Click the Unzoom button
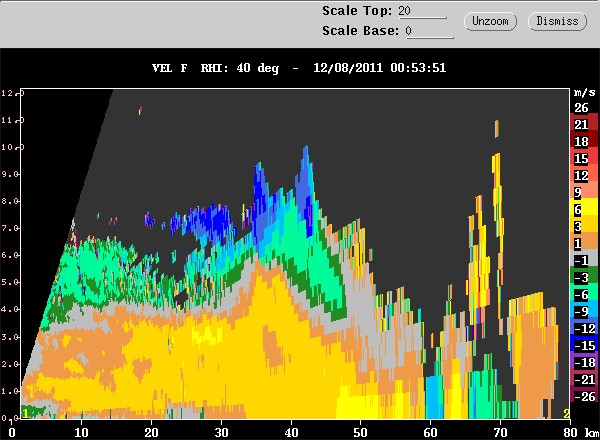This screenshot has width=600, height=440. coord(489,20)
